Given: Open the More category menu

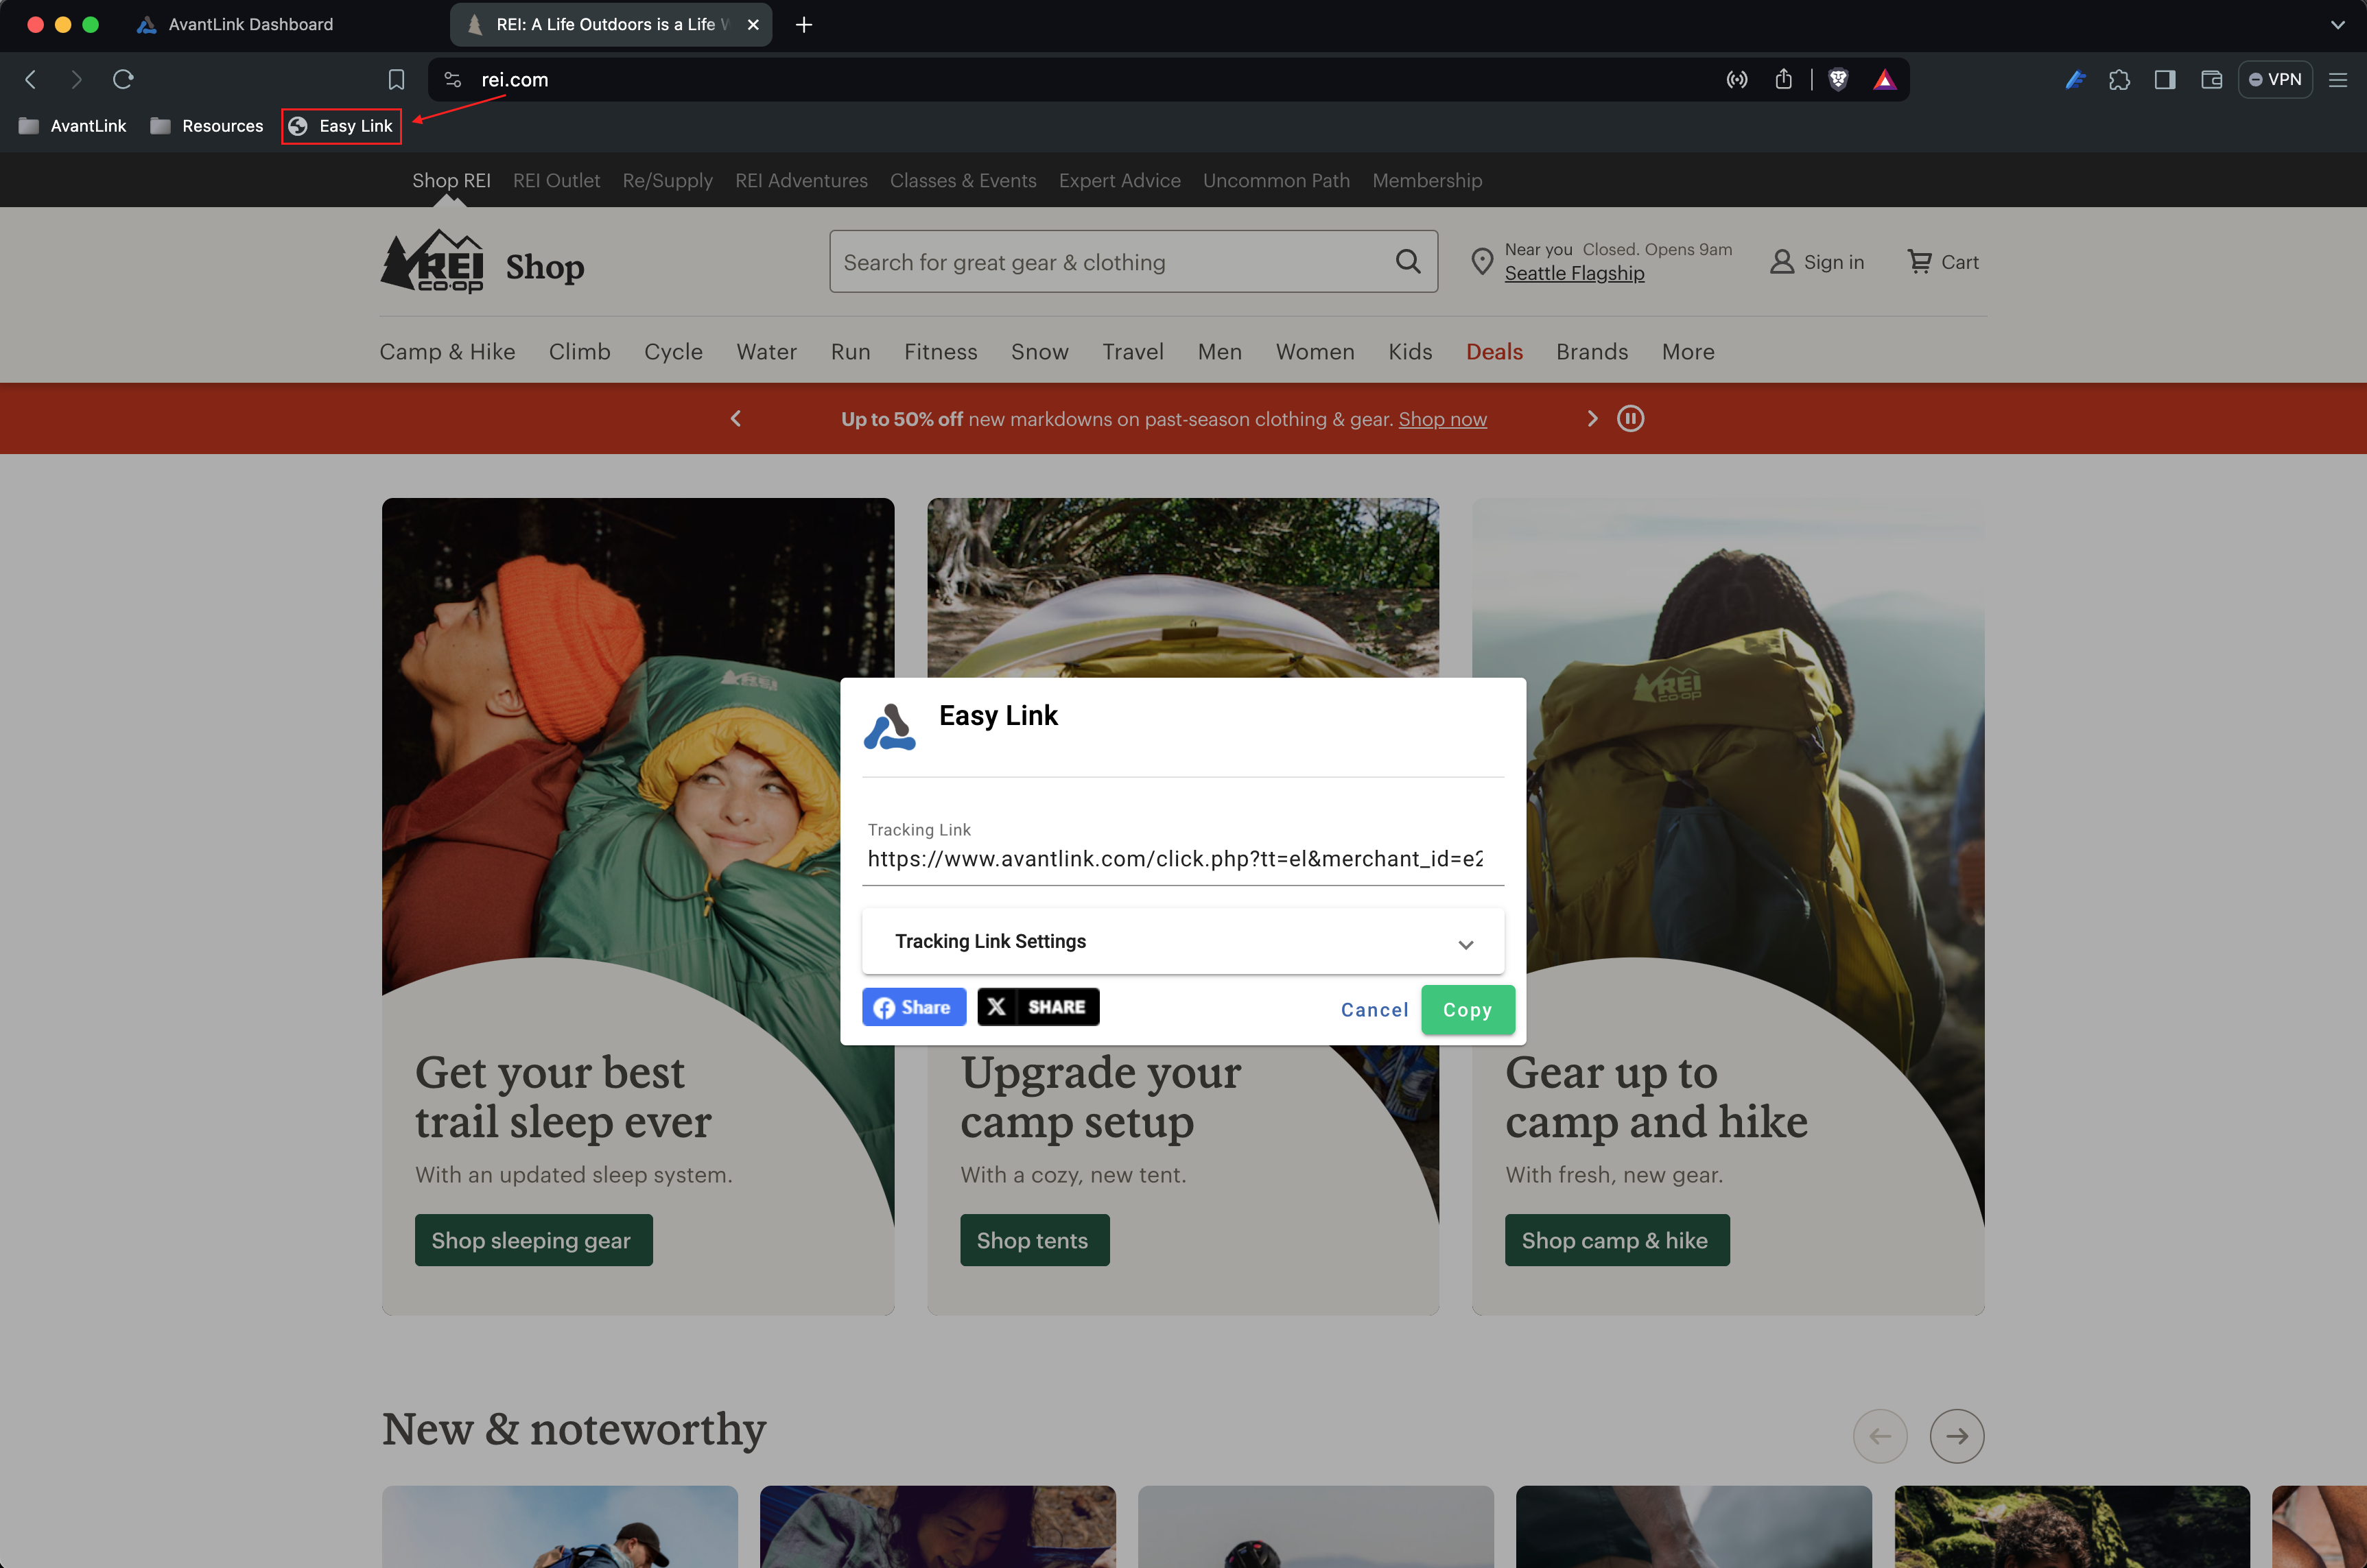Looking at the screenshot, I should 1688,352.
